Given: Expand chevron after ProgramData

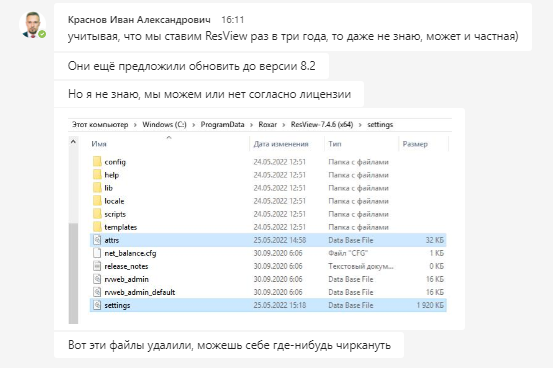Looking at the screenshot, I should [251, 125].
